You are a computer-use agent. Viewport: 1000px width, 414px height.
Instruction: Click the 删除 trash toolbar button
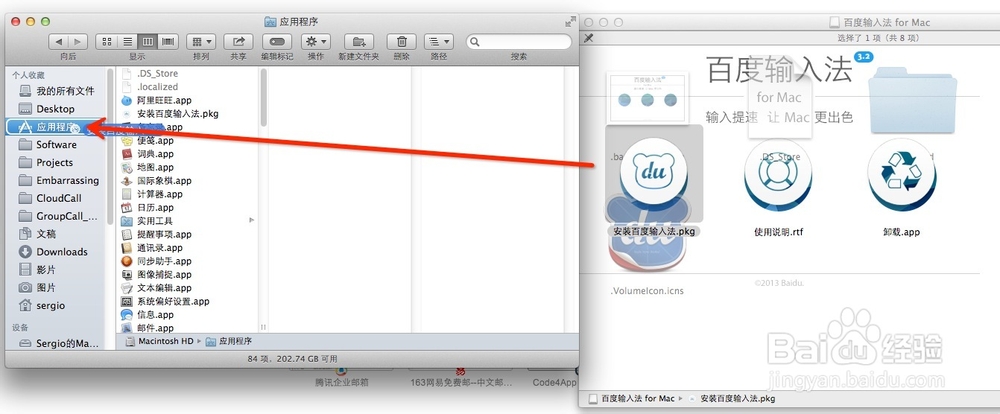(x=402, y=42)
